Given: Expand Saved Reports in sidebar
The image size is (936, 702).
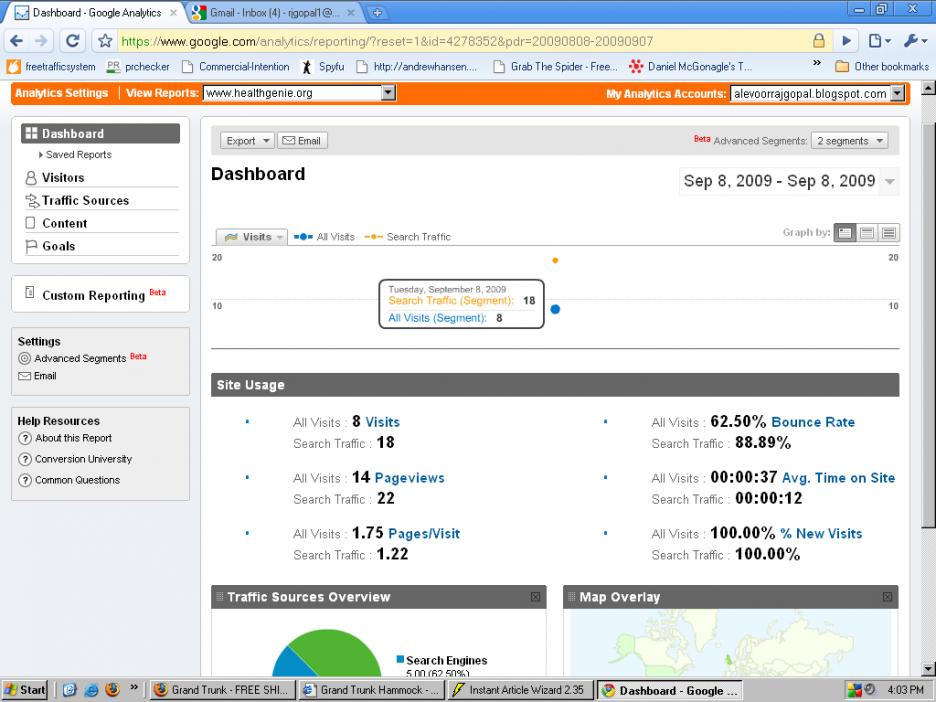Looking at the screenshot, I should 75,155.
